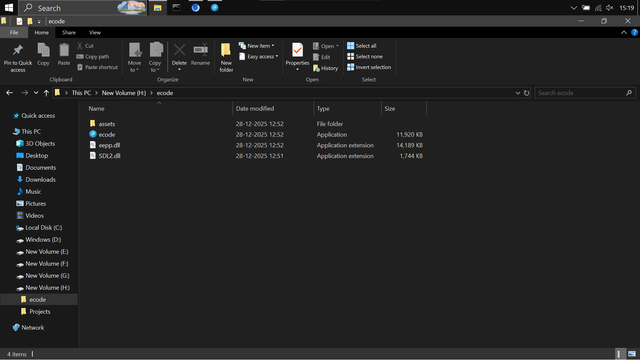Screen dimensions: 640x360
Task: Click New Volume (H:) in address path
Action: [x=124, y=93]
